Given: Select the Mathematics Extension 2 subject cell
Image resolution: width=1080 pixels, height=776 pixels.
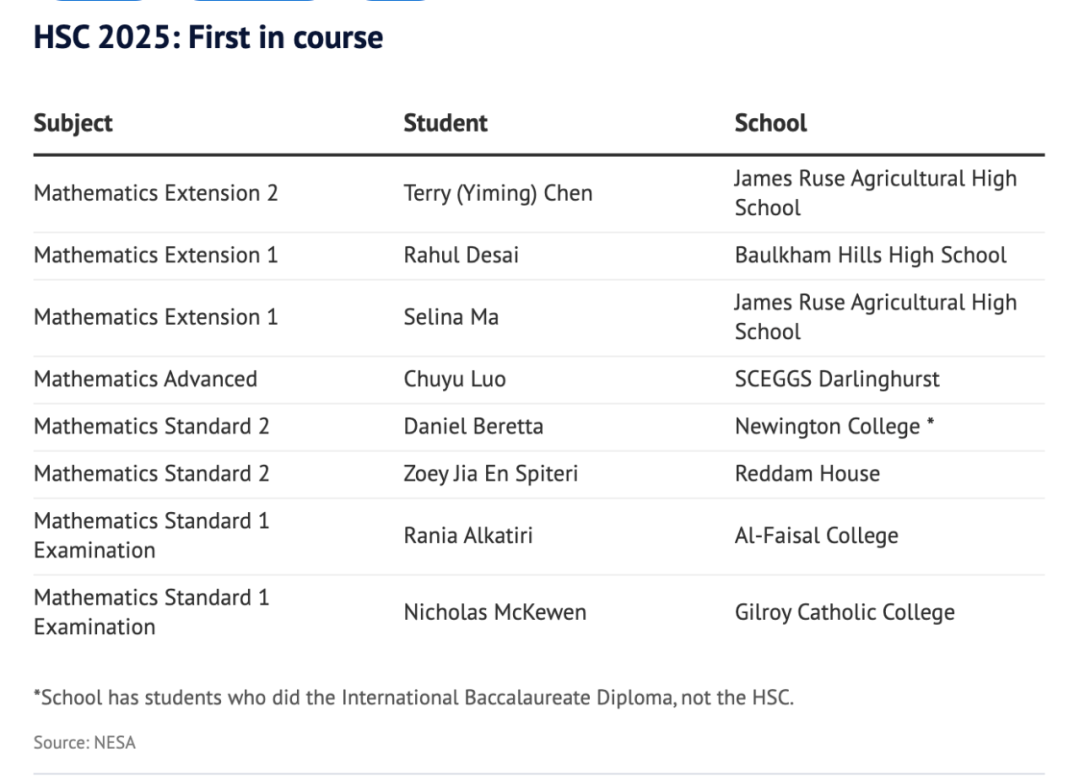Looking at the screenshot, I should pyautogui.click(x=155, y=193).
